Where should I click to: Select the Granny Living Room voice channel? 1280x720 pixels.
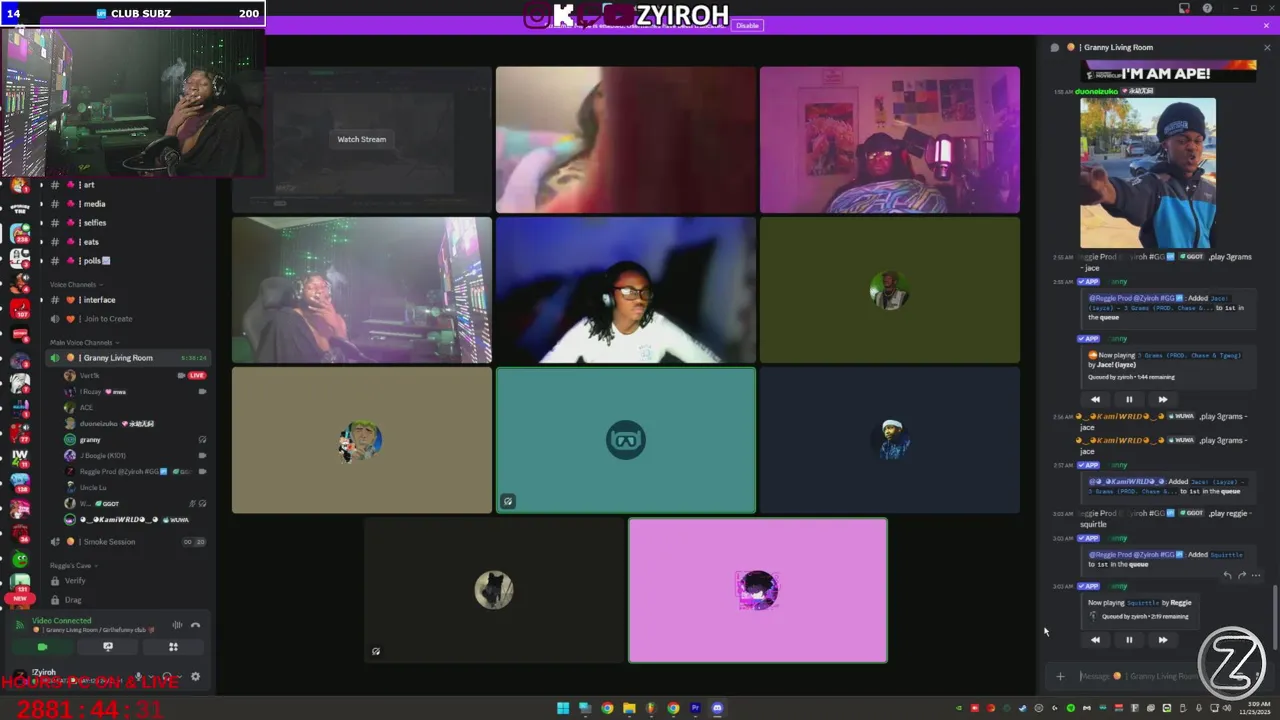(127, 358)
